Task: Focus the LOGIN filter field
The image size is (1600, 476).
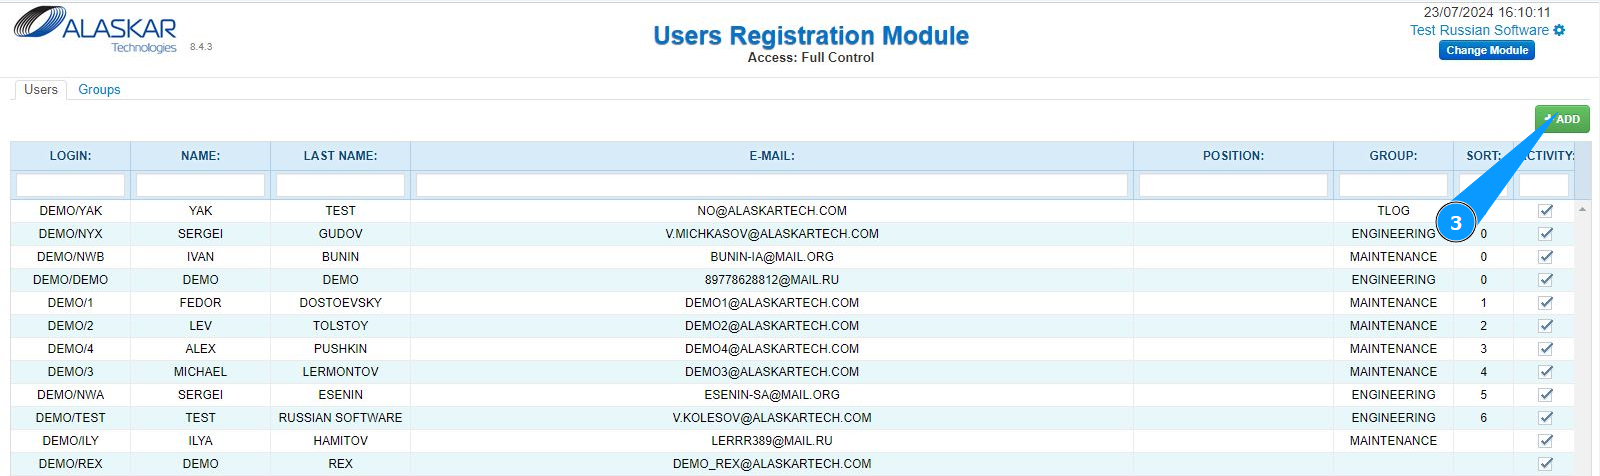Action: click(x=70, y=185)
